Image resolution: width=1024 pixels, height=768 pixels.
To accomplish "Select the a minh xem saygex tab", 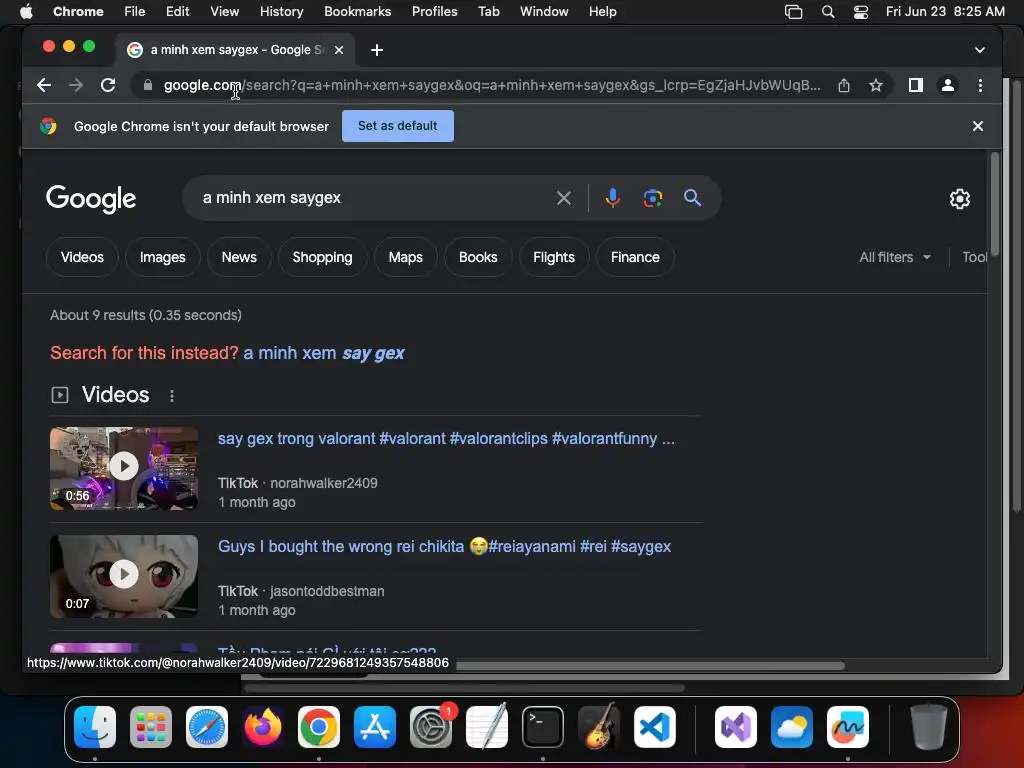I will [x=235, y=50].
